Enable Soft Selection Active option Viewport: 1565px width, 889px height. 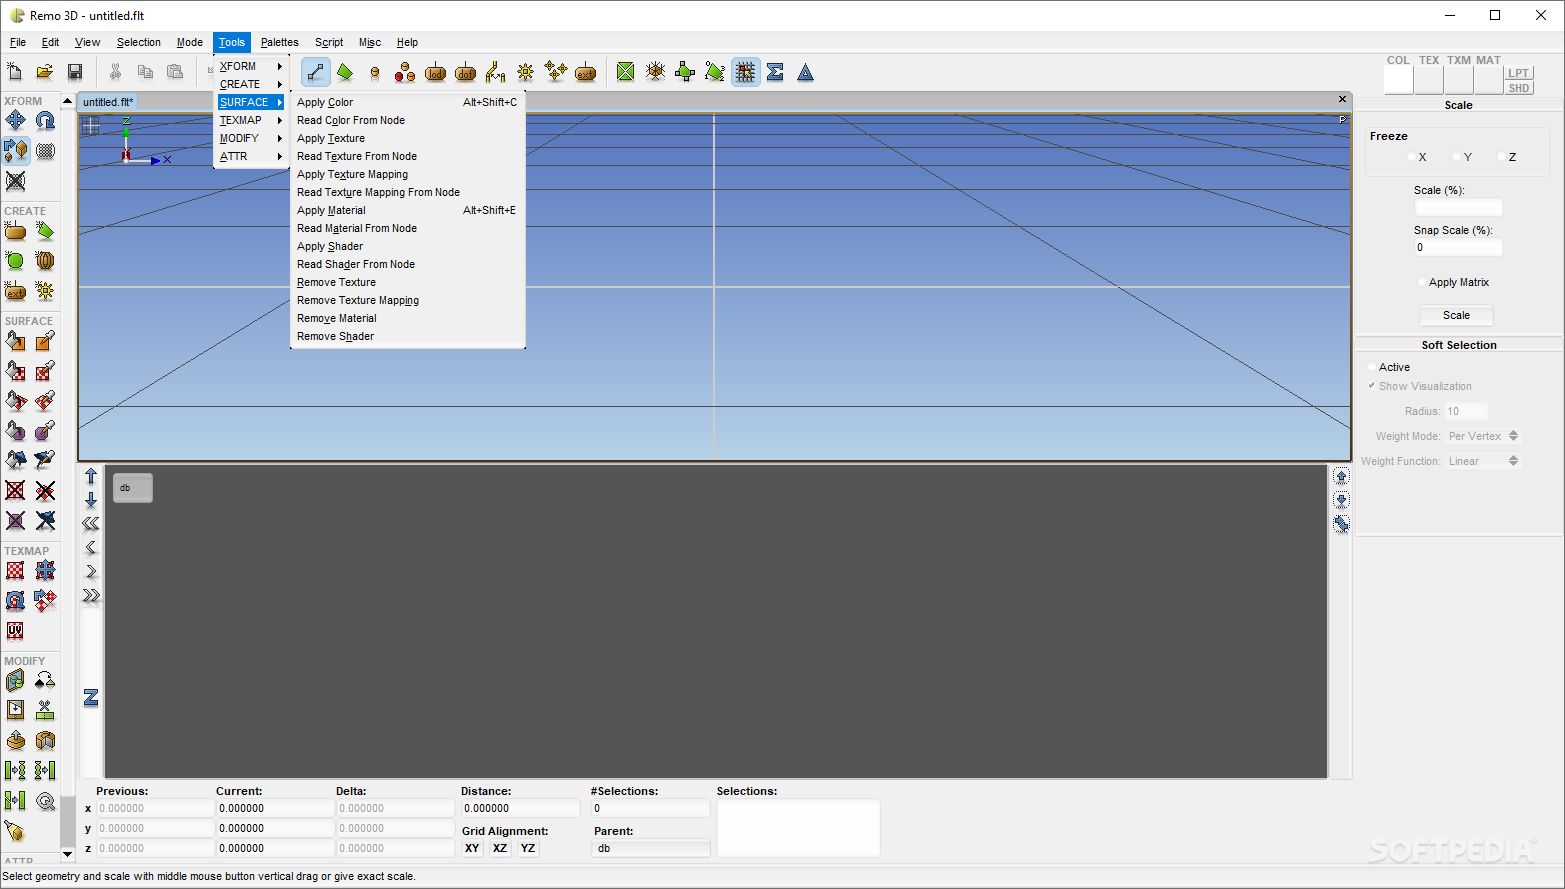point(1372,367)
